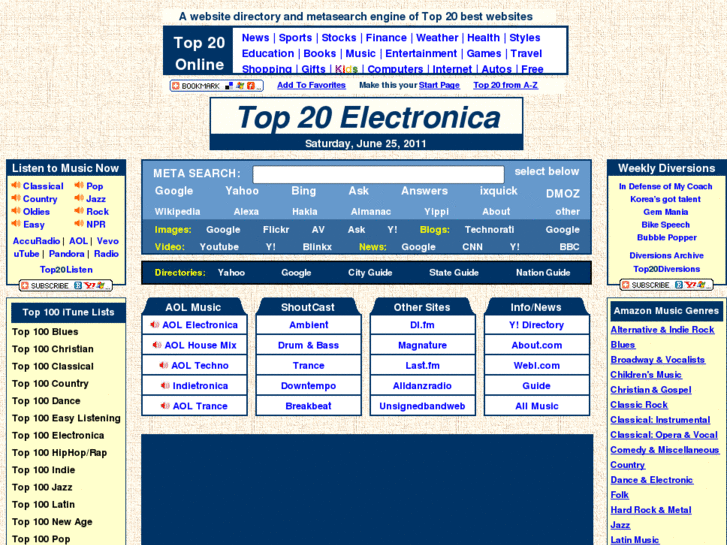This screenshot has width=727, height=545.
Task: Select Google in the meta search engines row
Action: point(174,191)
